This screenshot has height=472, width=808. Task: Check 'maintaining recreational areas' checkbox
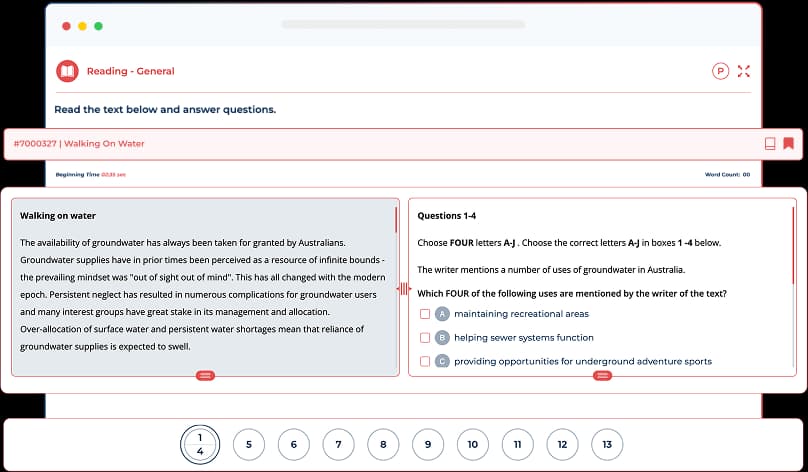[425, 314]
